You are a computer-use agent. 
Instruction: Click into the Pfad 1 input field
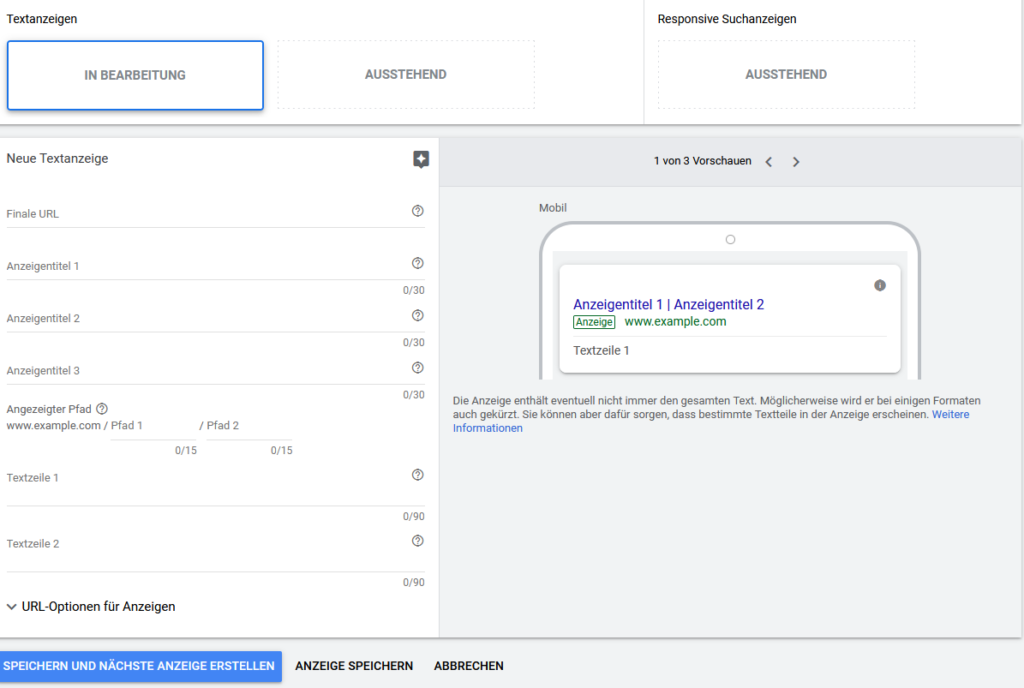153,428
